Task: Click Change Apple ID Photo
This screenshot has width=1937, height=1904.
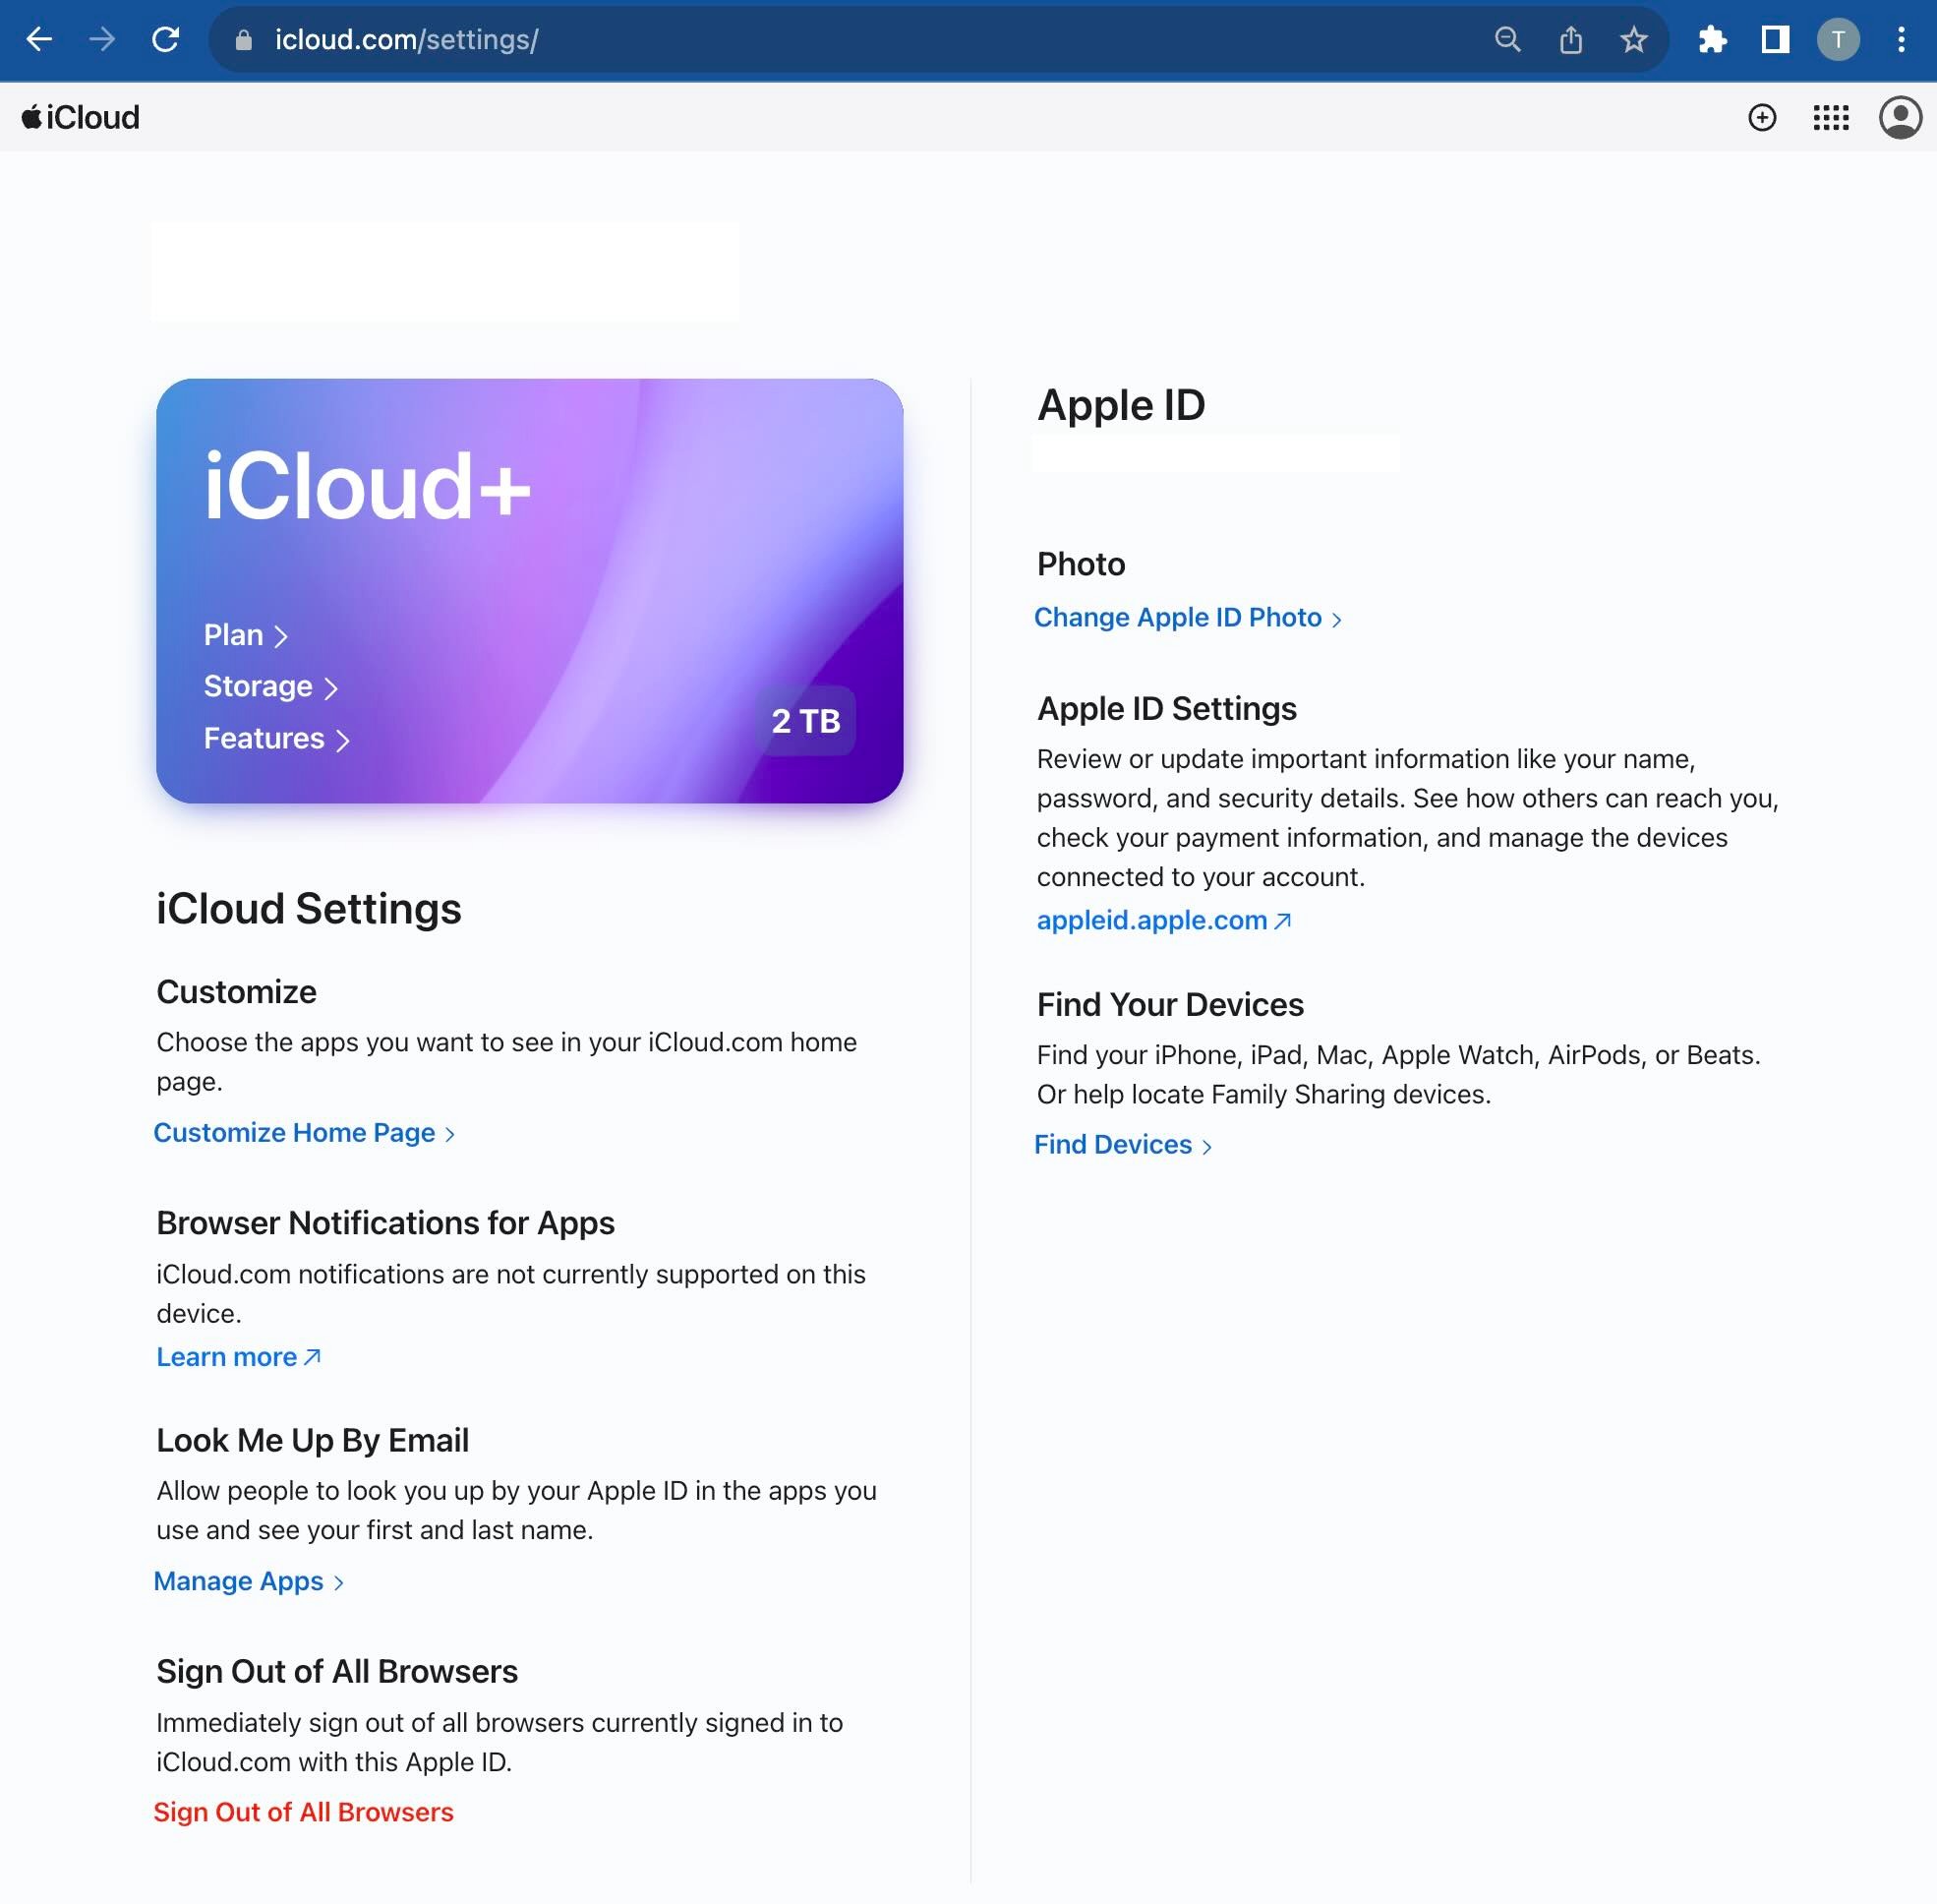Action: [x=1186, y=618]
